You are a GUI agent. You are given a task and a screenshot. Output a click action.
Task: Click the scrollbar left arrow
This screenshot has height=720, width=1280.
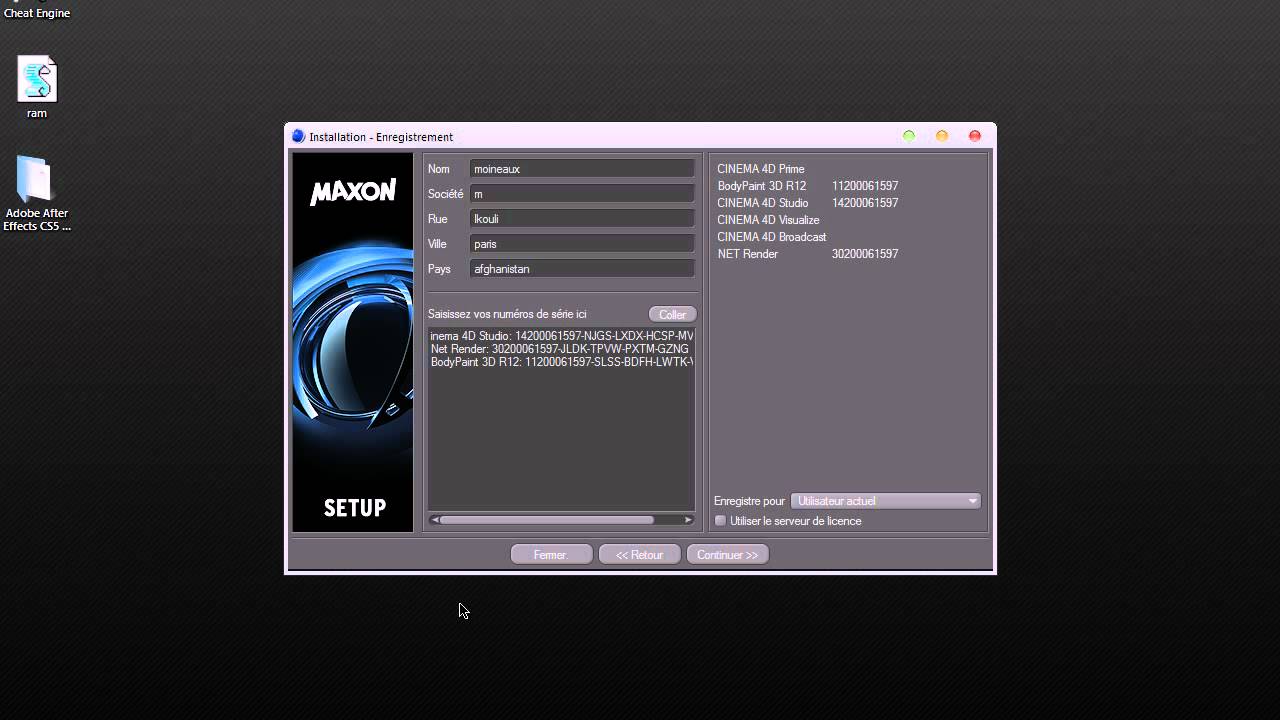tap(434, 520)
